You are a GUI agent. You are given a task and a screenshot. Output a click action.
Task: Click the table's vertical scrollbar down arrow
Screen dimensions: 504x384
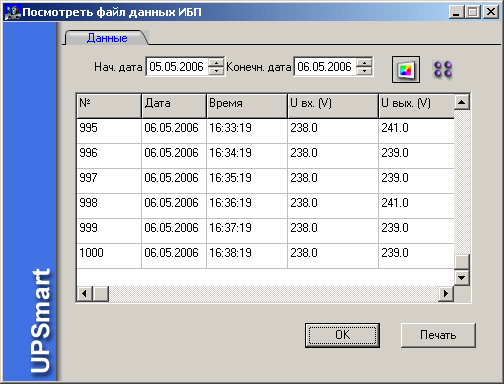tap(462, 277)
